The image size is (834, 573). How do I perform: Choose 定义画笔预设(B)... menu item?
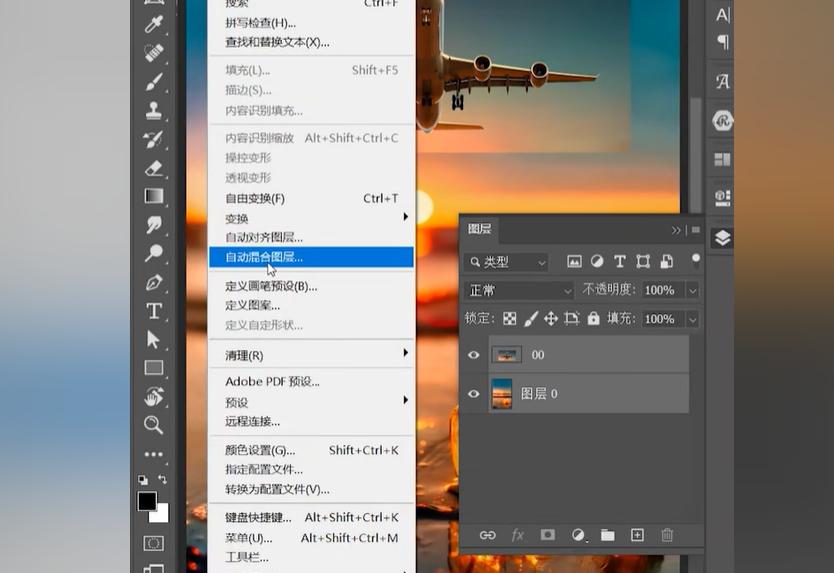pyautogui.click(x=311, y=286)
